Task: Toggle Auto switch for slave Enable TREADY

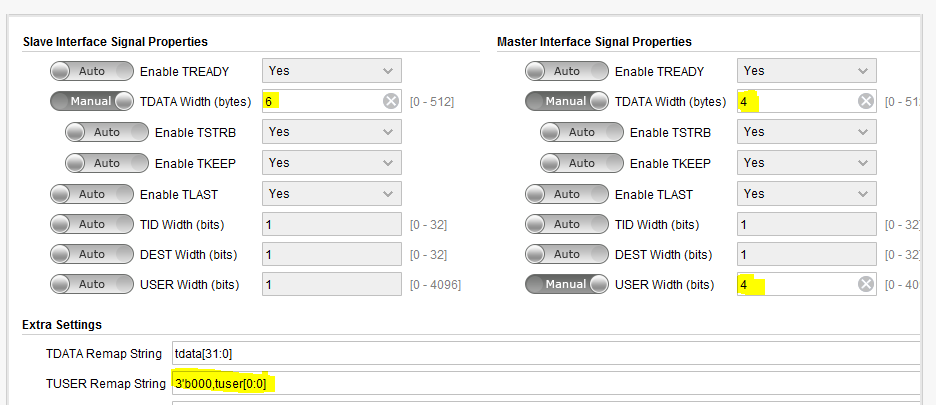Action: point(92,71)
